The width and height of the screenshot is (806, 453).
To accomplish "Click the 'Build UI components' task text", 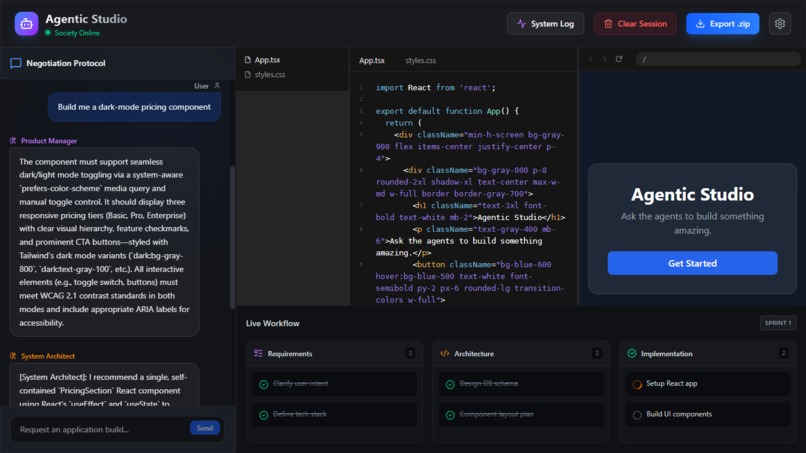I will pos(679,414).
